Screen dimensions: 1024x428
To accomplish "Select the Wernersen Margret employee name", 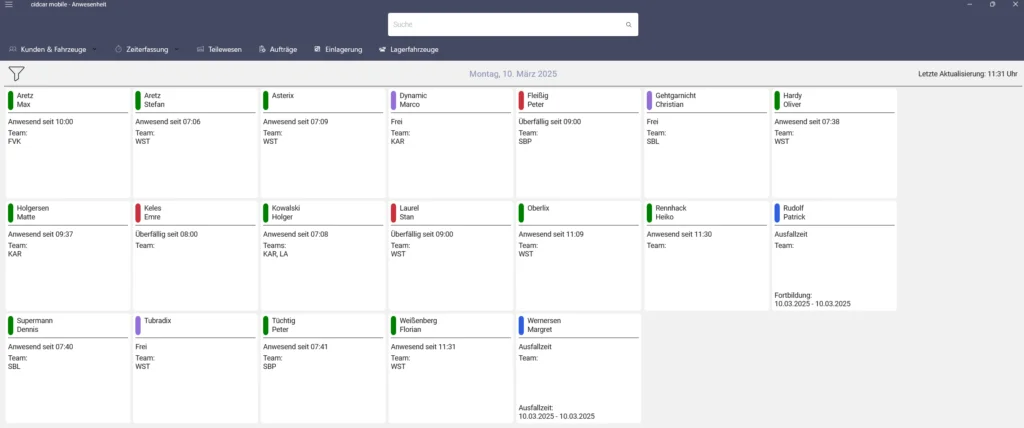I will [x=544, y=325].
